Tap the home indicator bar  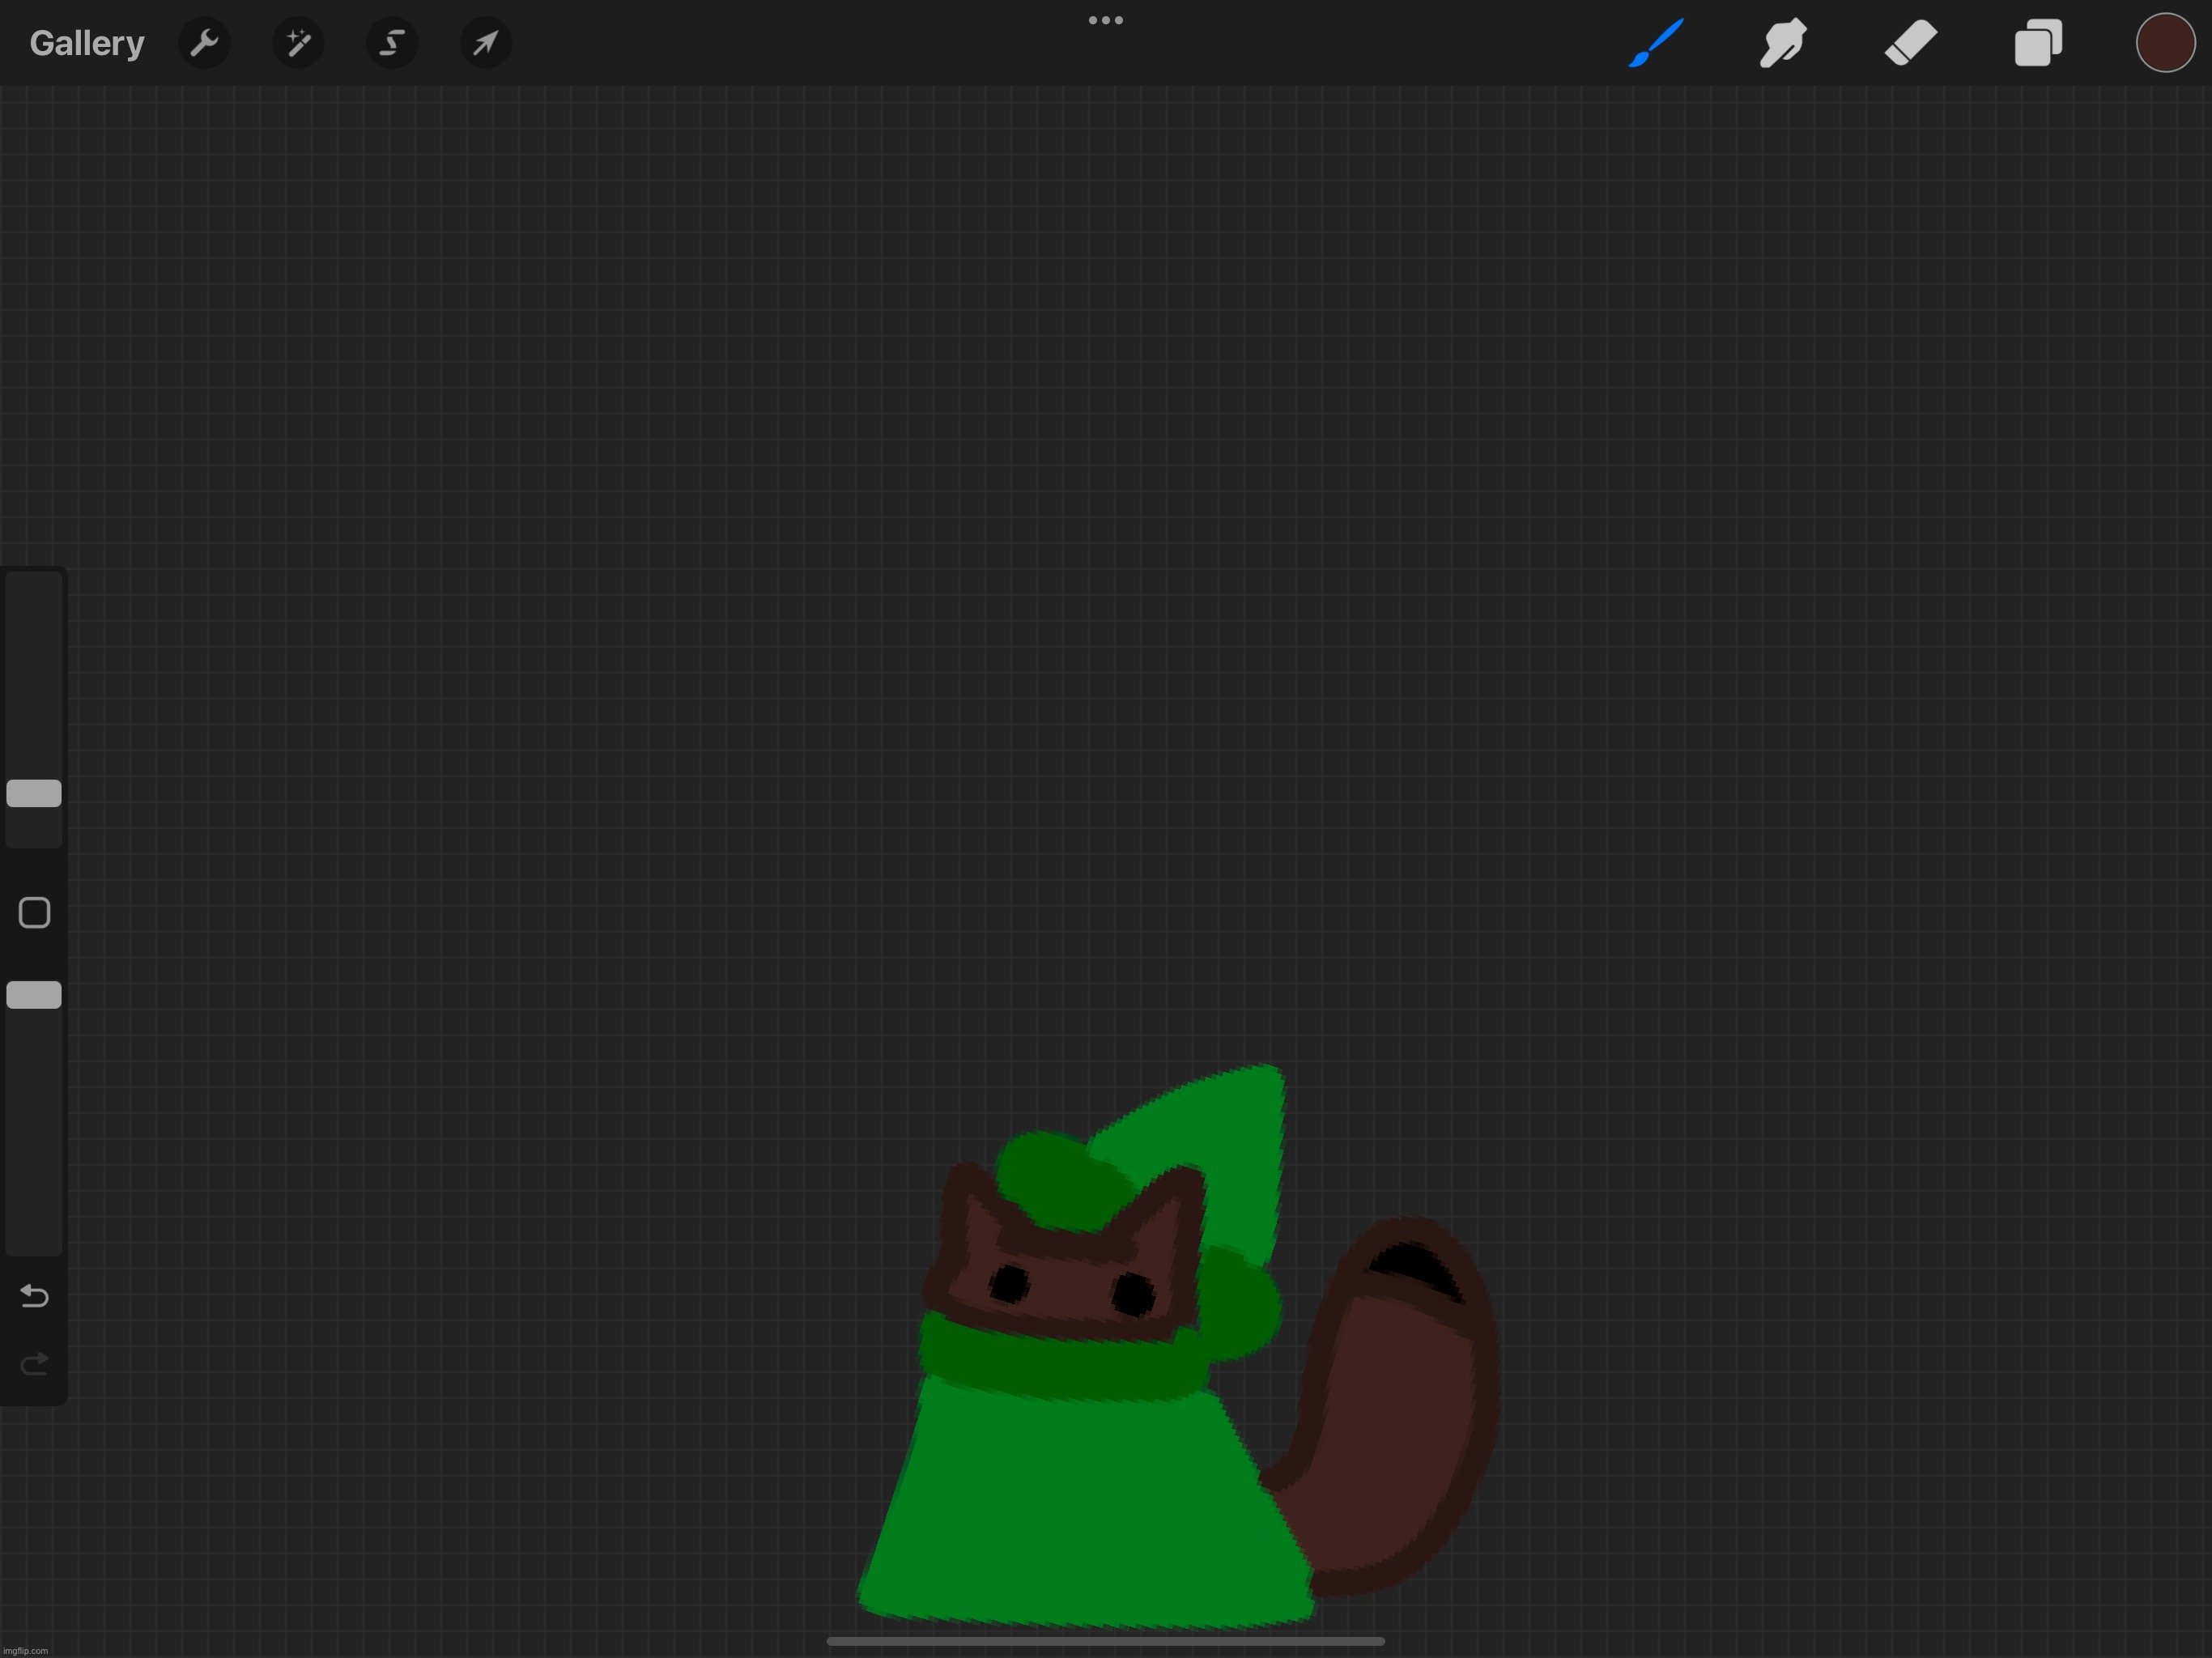click(1105, 1641)
